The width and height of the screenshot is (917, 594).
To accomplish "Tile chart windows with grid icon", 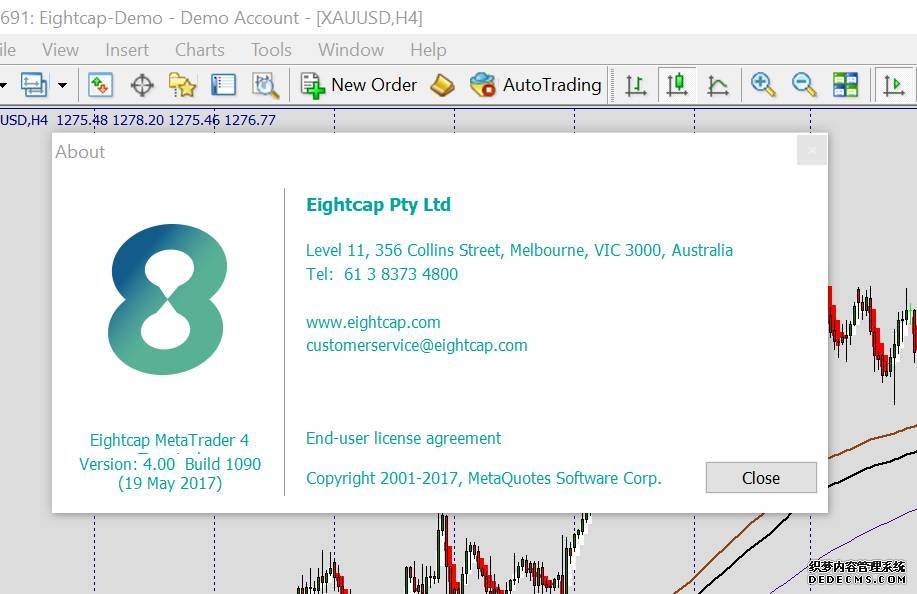I will (x=845, y=85).
